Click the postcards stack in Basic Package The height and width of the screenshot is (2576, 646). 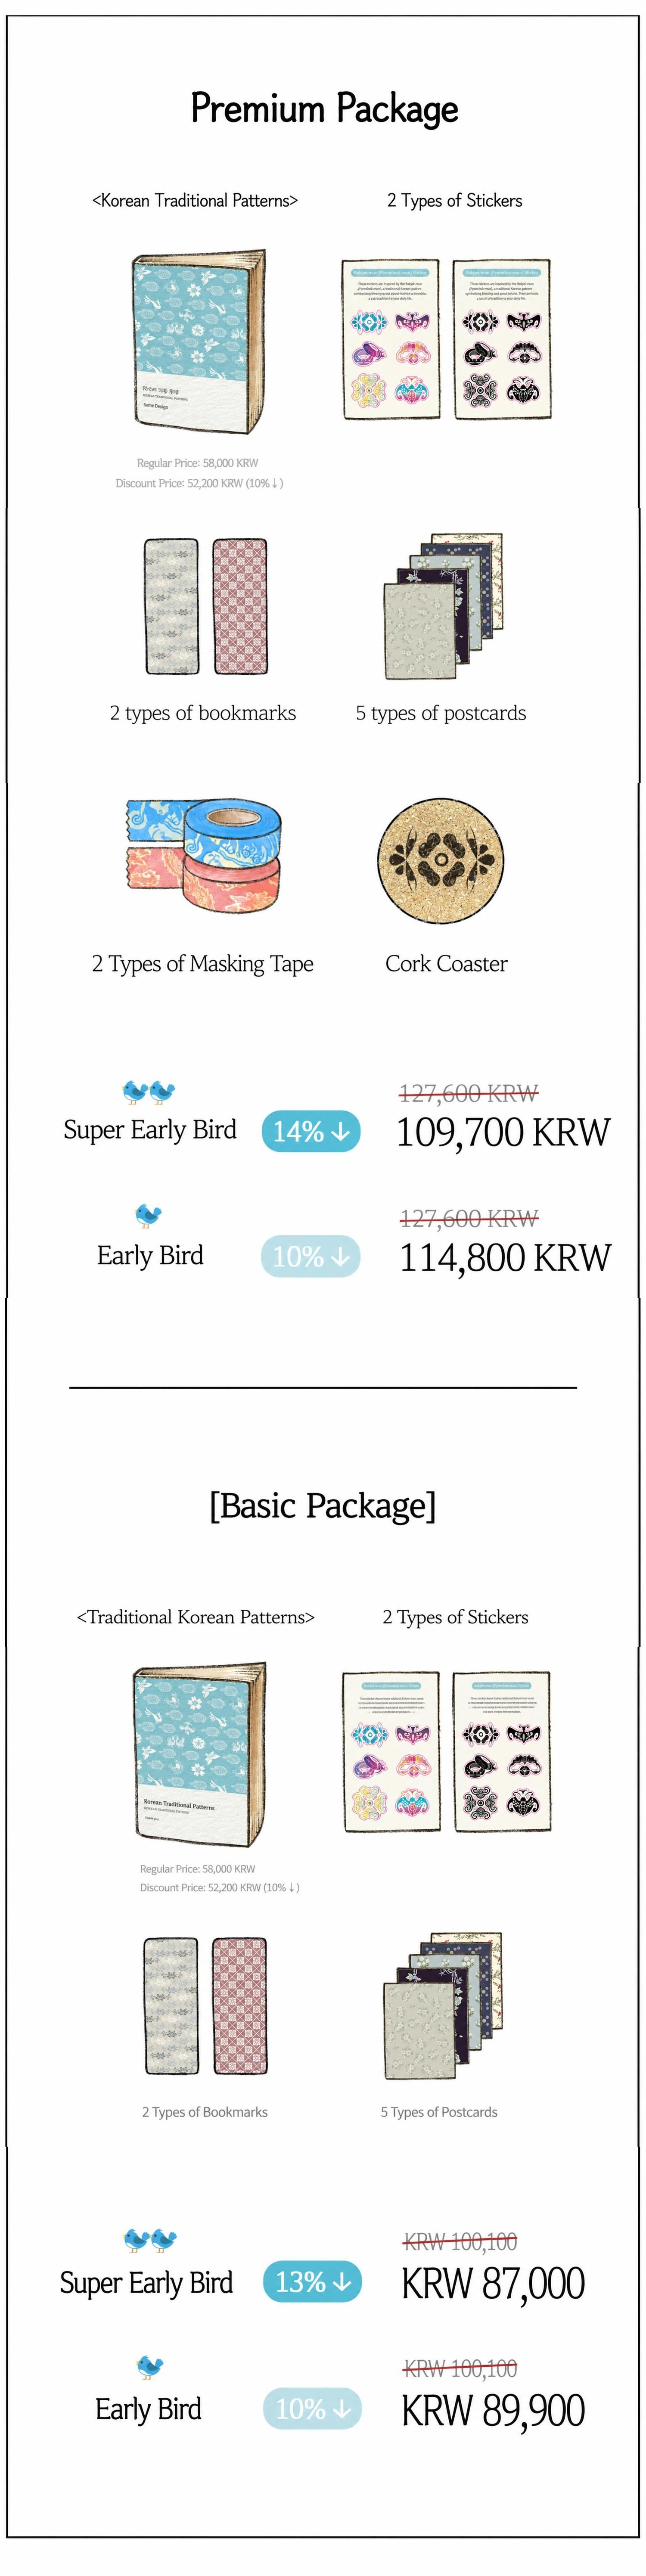click(x=442, y=2006)
